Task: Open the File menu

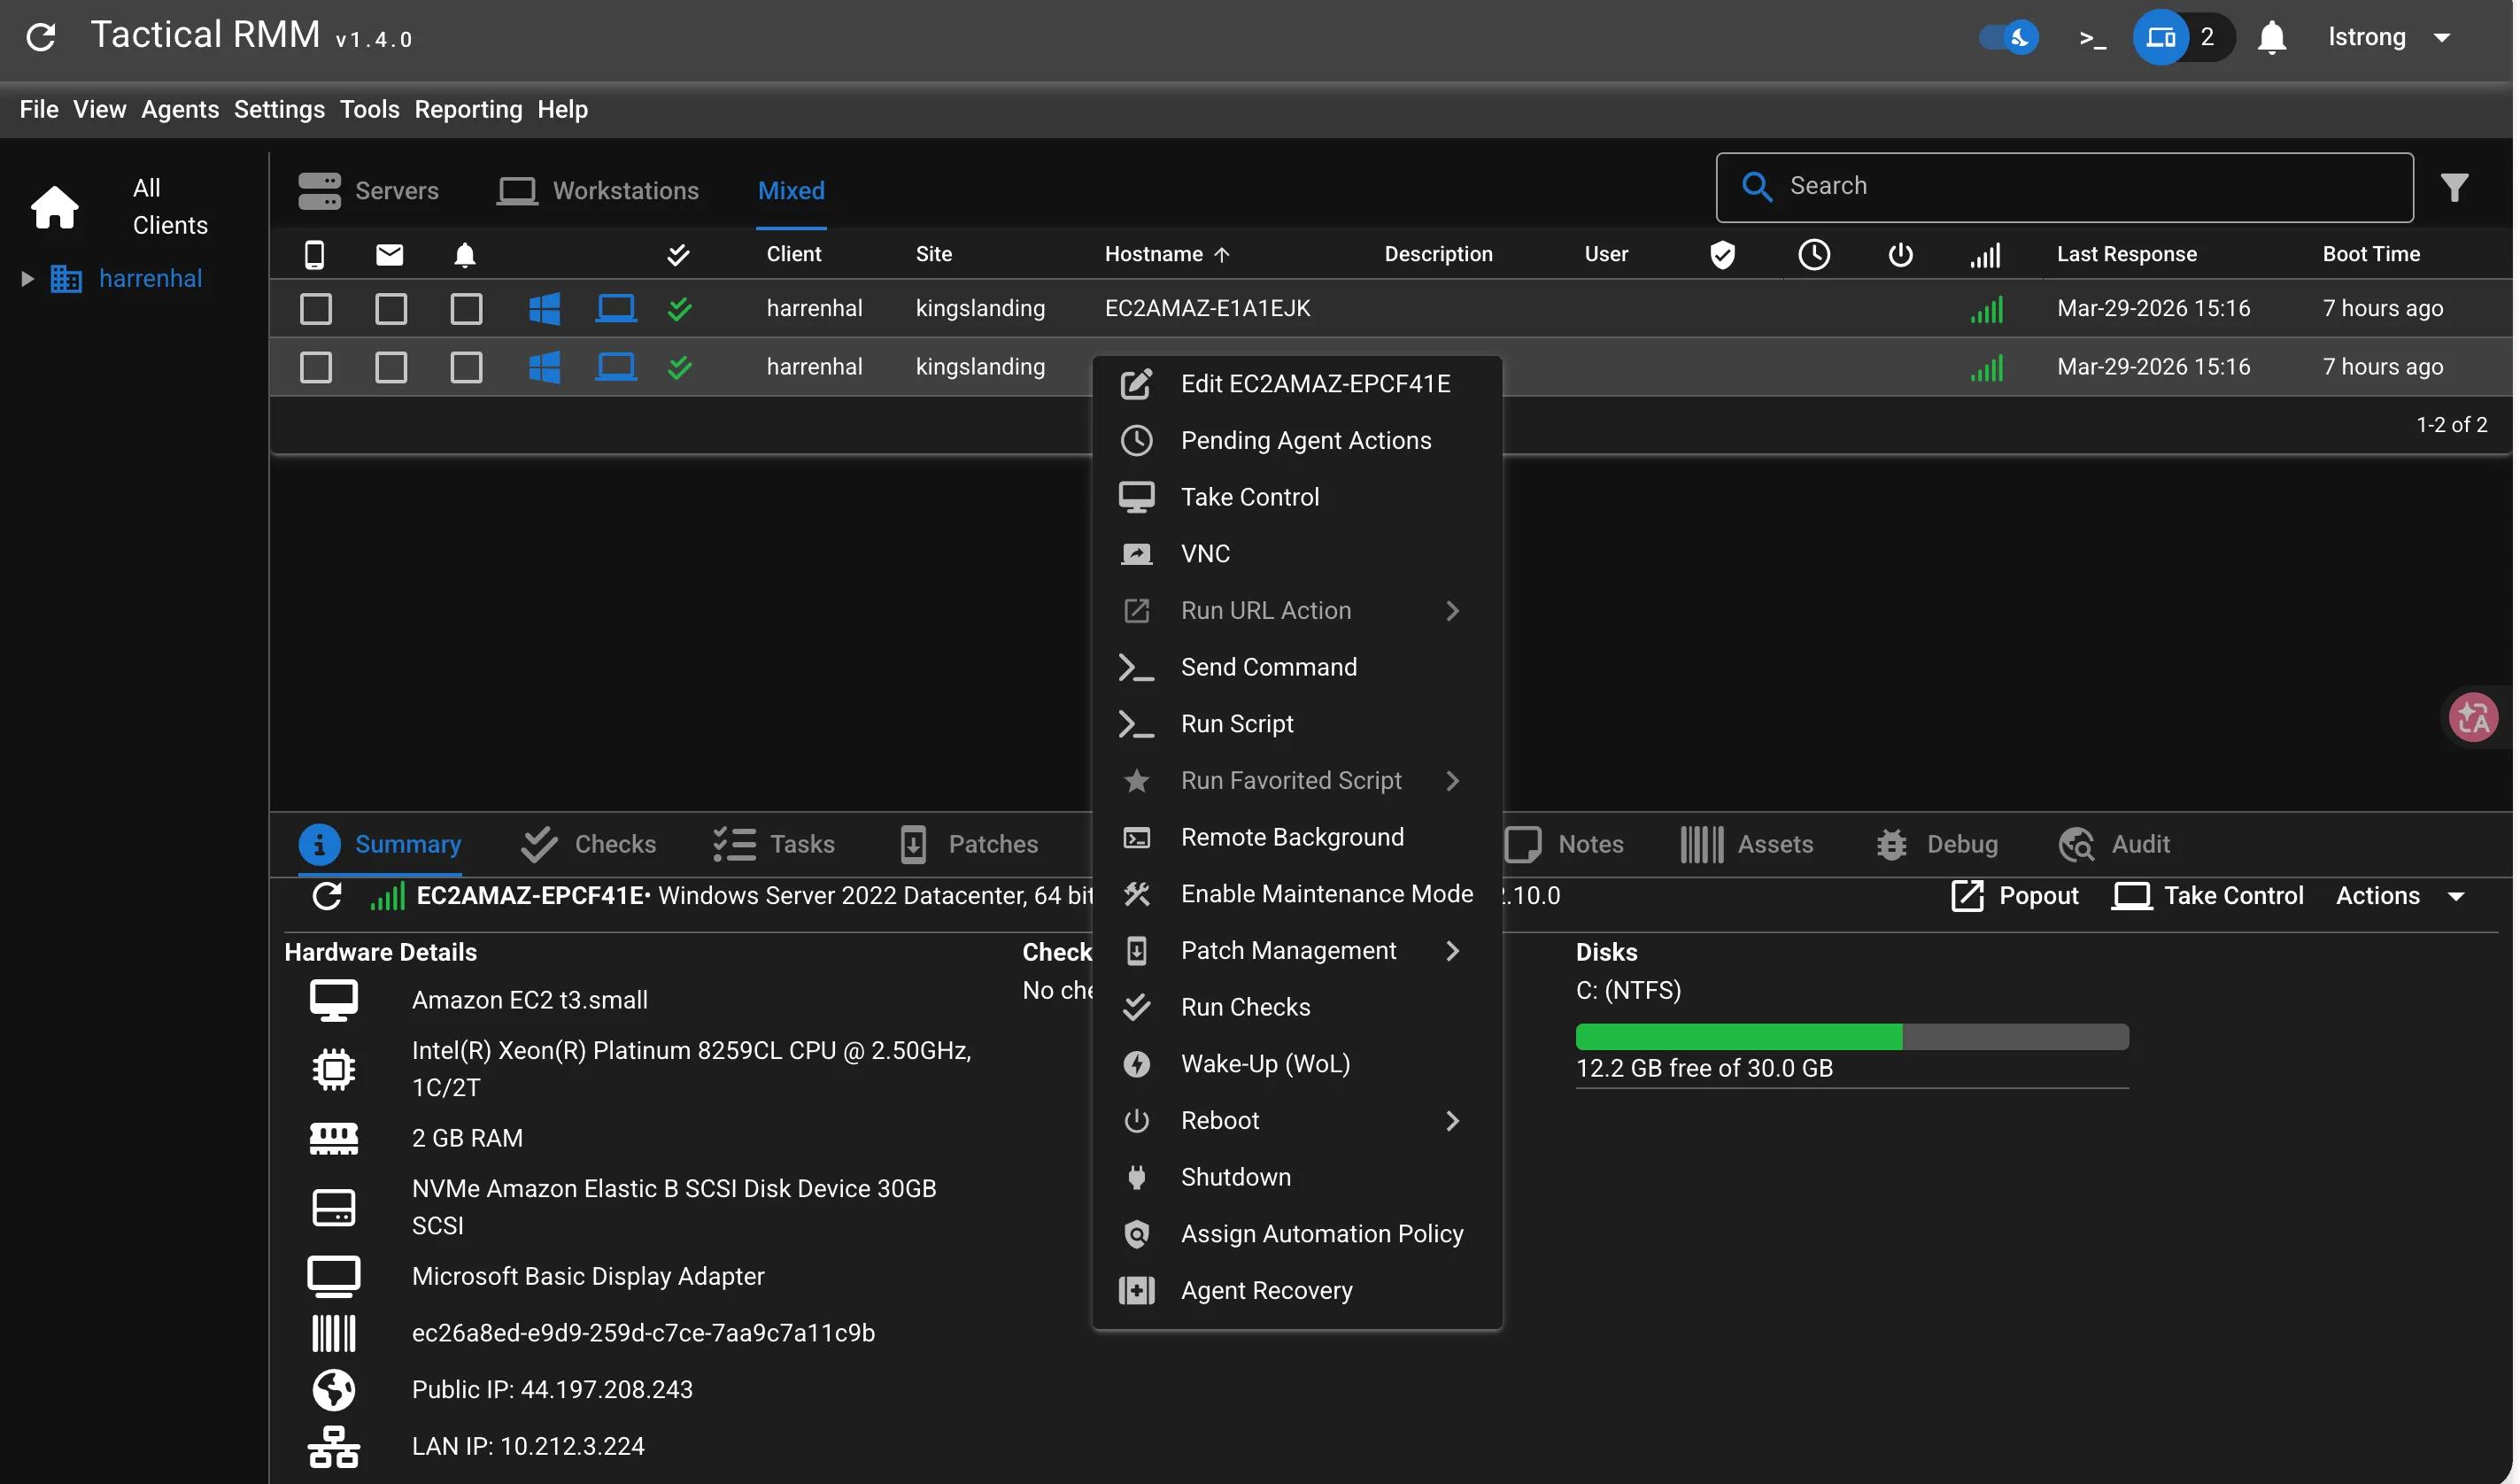Action: coord(39,109)
